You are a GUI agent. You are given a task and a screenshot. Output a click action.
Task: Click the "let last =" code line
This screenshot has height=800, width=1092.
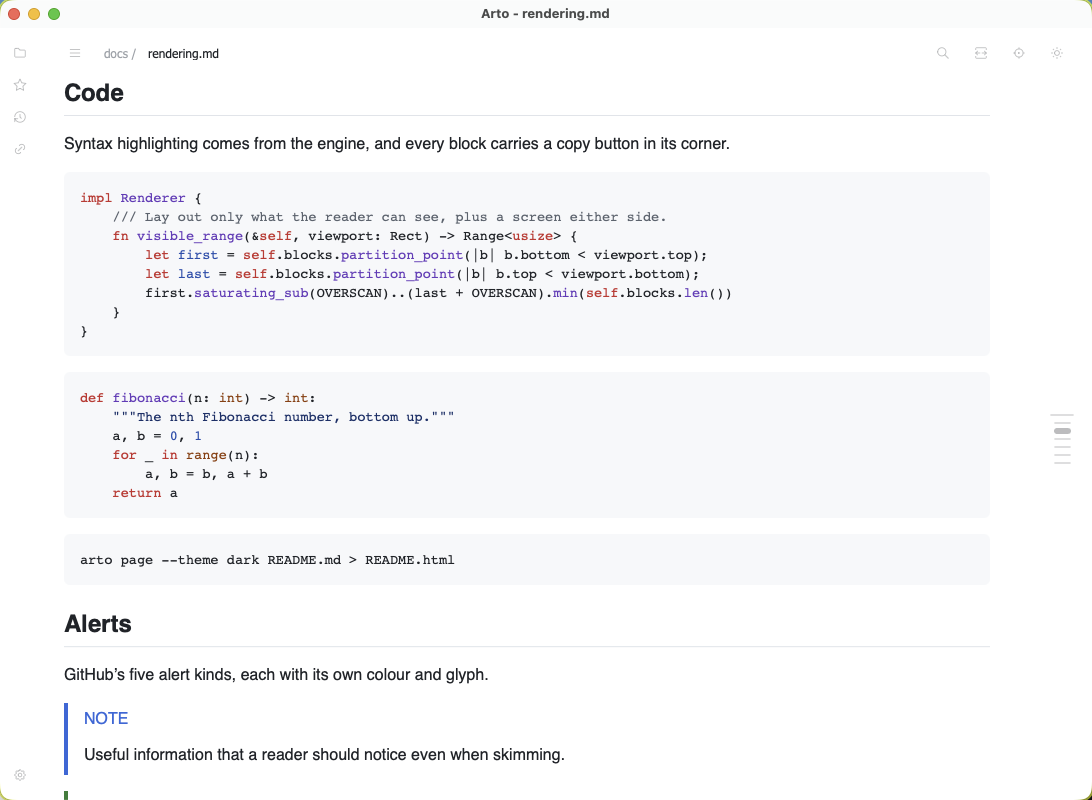[x=422, y=274]
